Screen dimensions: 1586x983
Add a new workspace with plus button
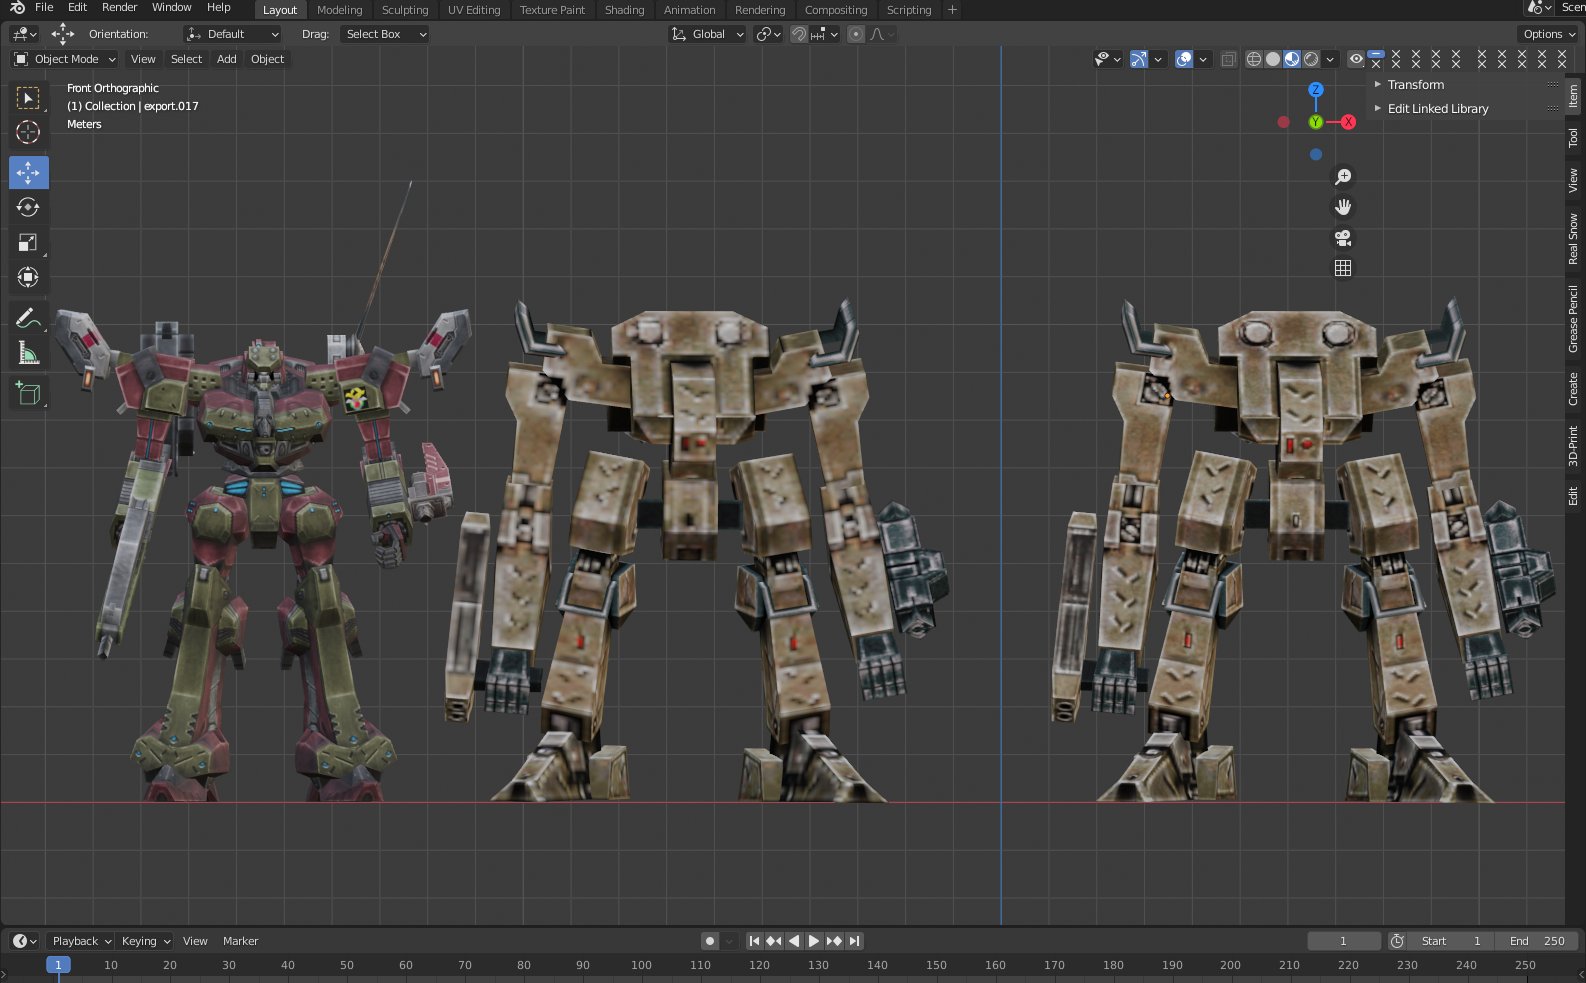coord(952,10)
